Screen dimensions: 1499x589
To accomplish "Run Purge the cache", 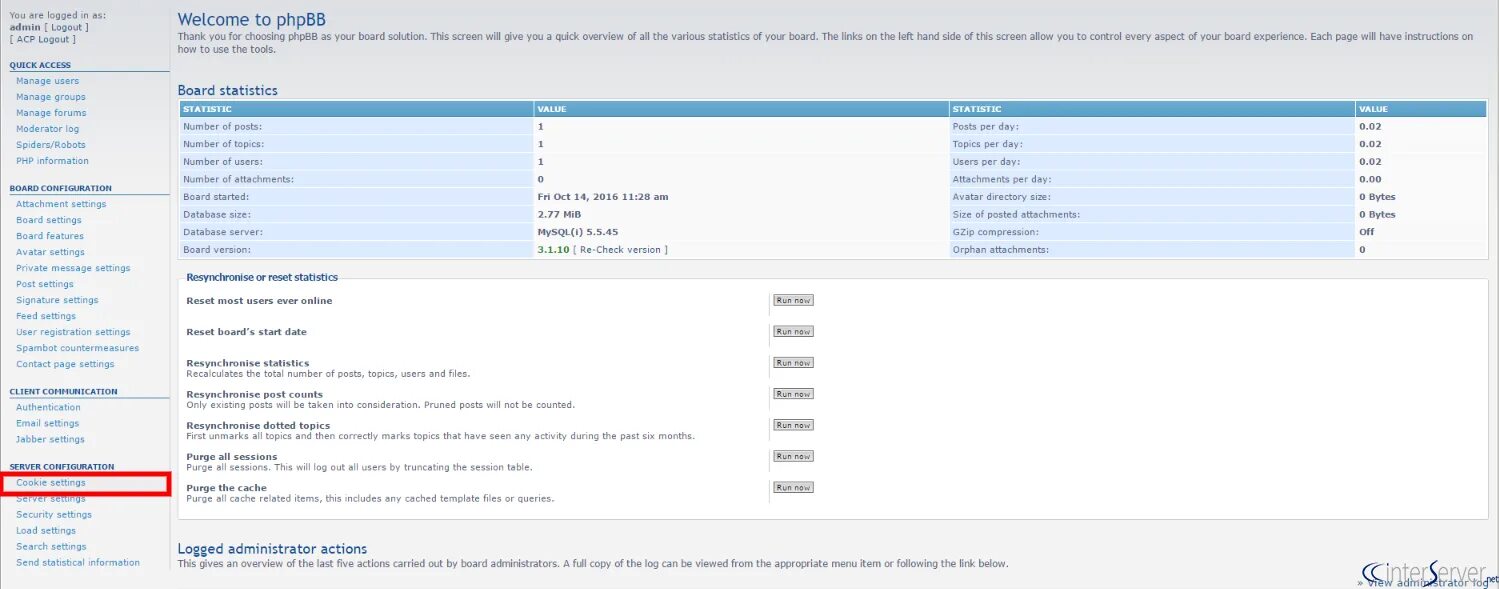I will pyautogui.click(x=793, y=488).
